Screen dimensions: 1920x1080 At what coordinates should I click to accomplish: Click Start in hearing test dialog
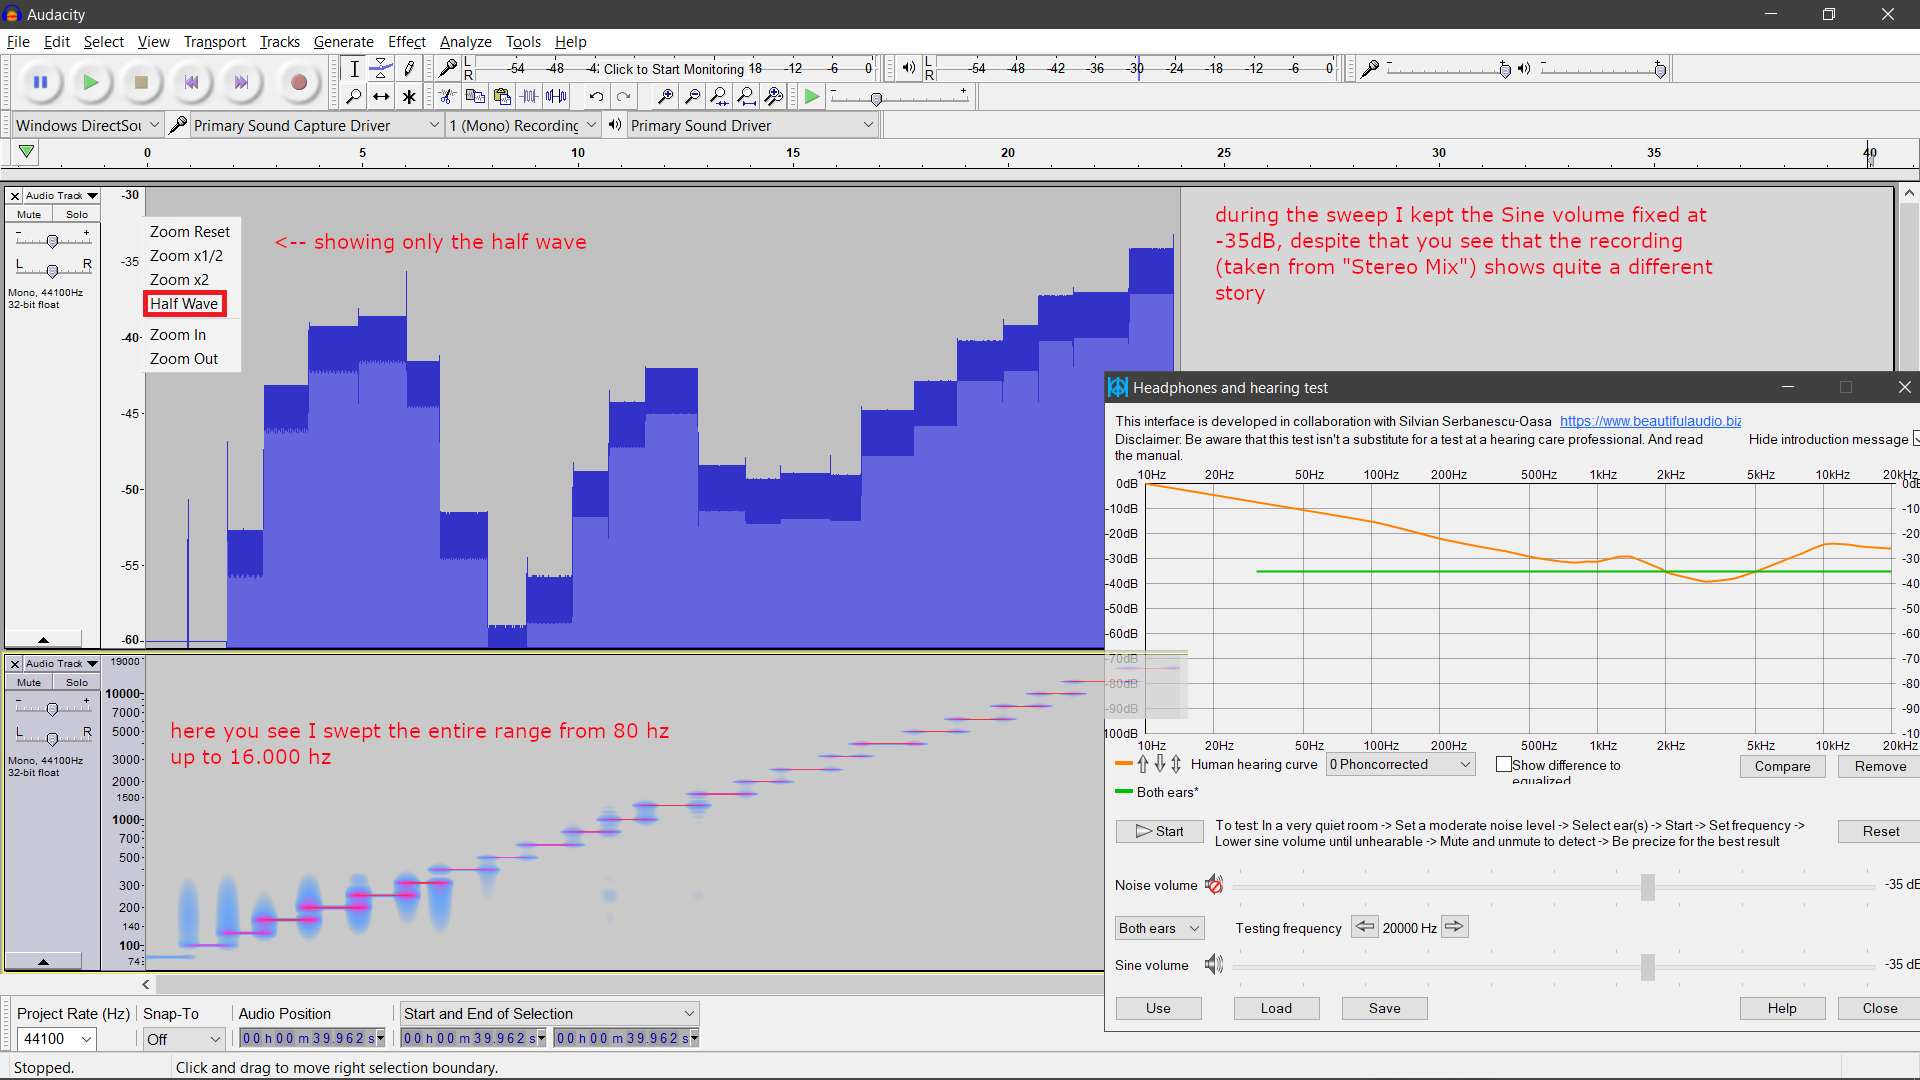1160,831
